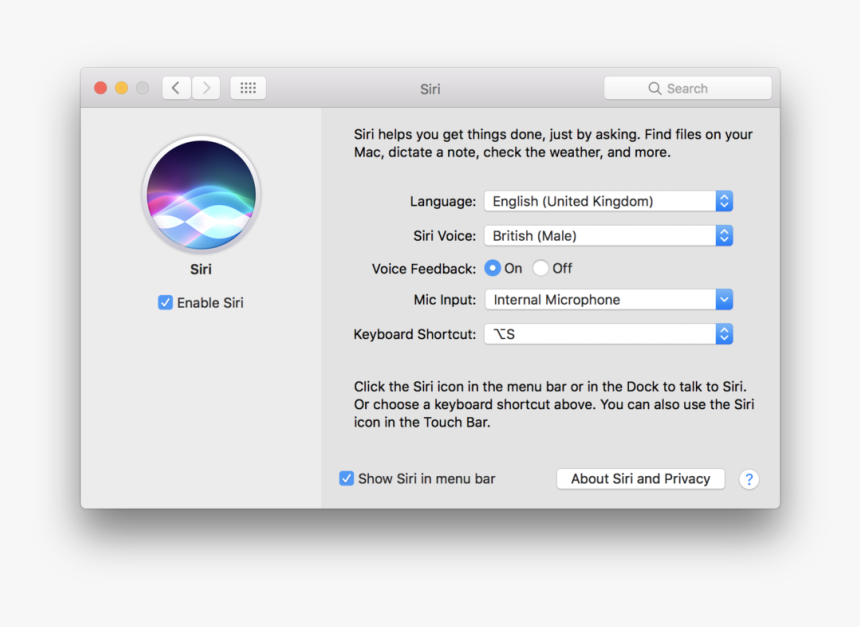Click 'Click the Siri icon in the menu bar' text
Viewport: 860px width, 627px height.
pyautogui.click(x=554, y=404)
